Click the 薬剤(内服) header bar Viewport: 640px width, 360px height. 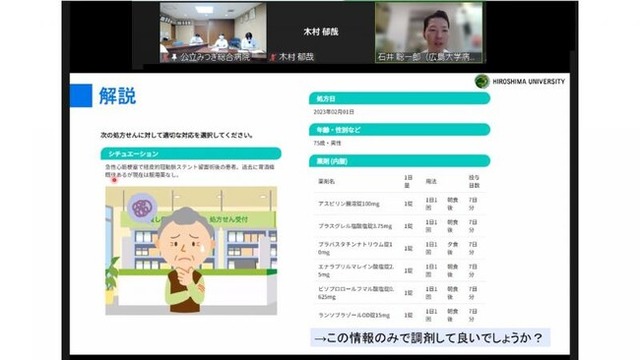(x=400, y=161)
